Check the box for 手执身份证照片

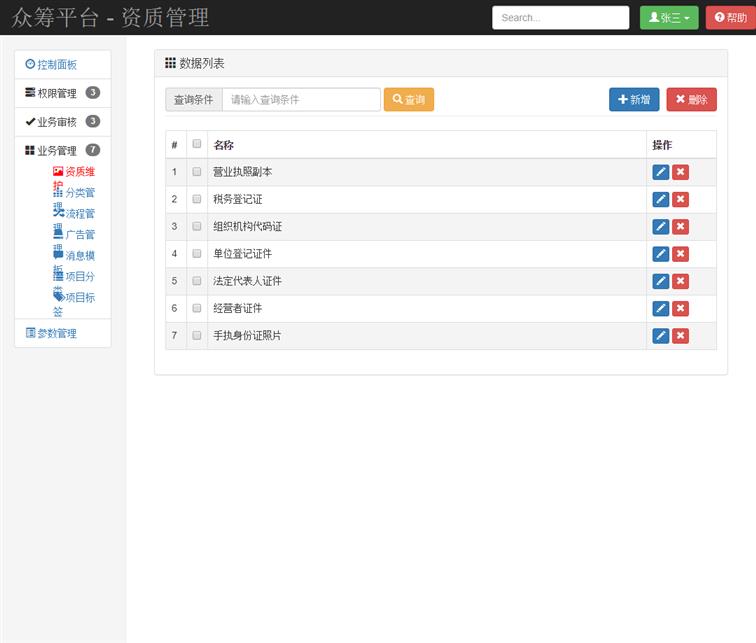[x=197, y=335]
